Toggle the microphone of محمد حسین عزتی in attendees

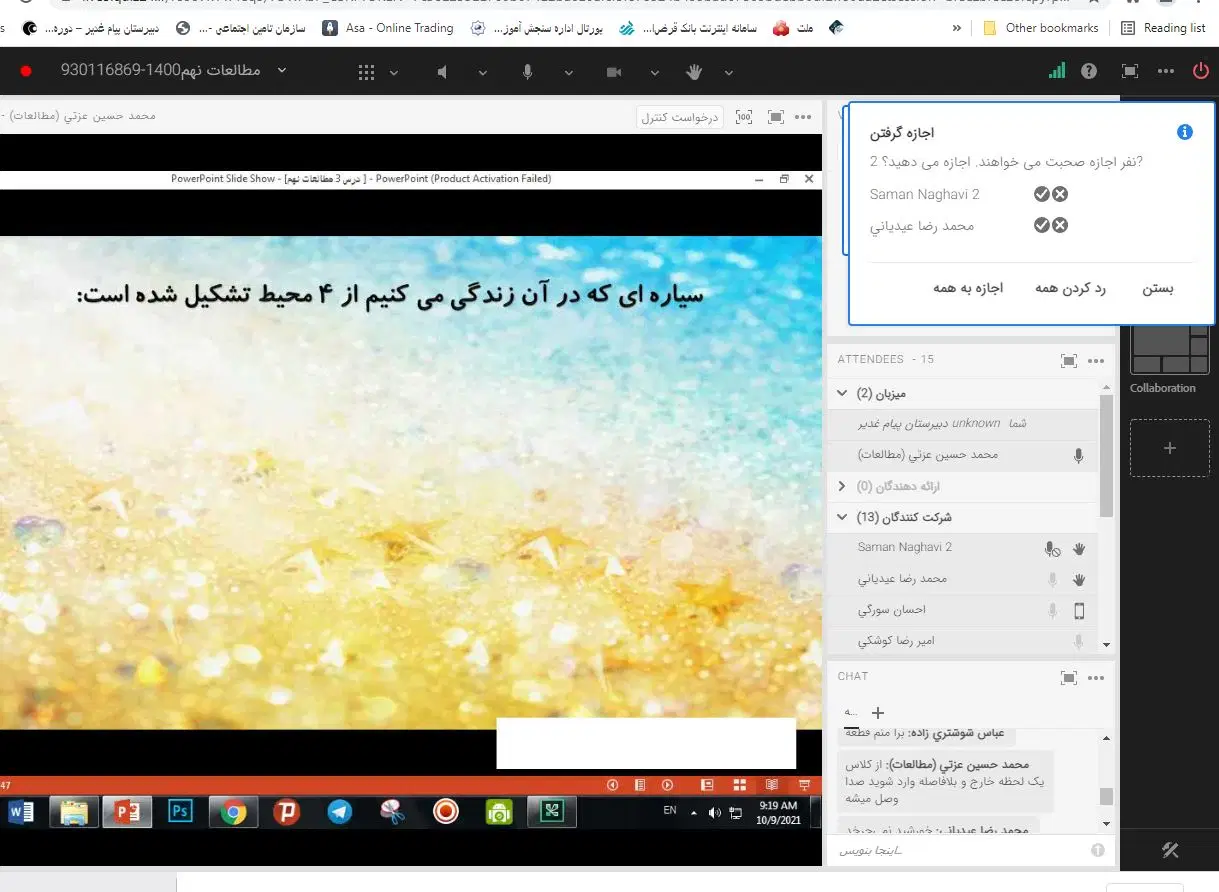click(x=1079, y=456)
